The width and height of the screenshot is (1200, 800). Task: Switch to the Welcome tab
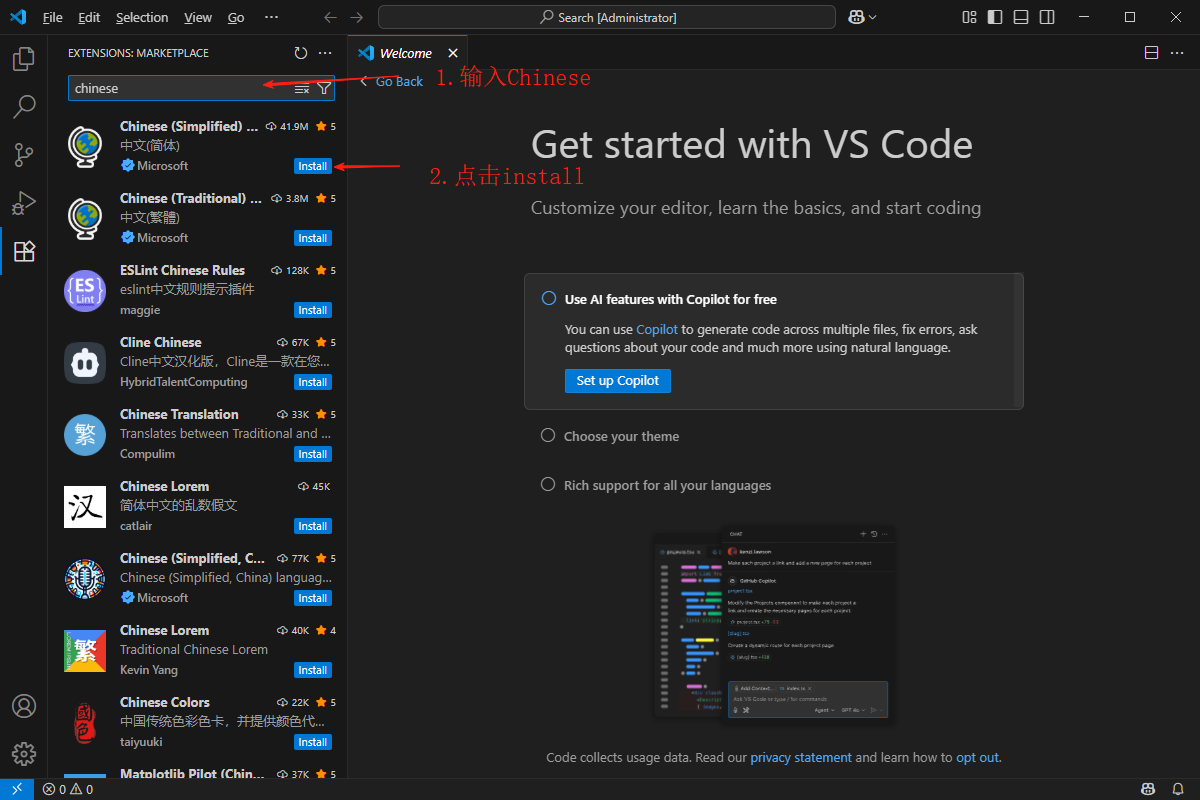(x=408, y=53)
